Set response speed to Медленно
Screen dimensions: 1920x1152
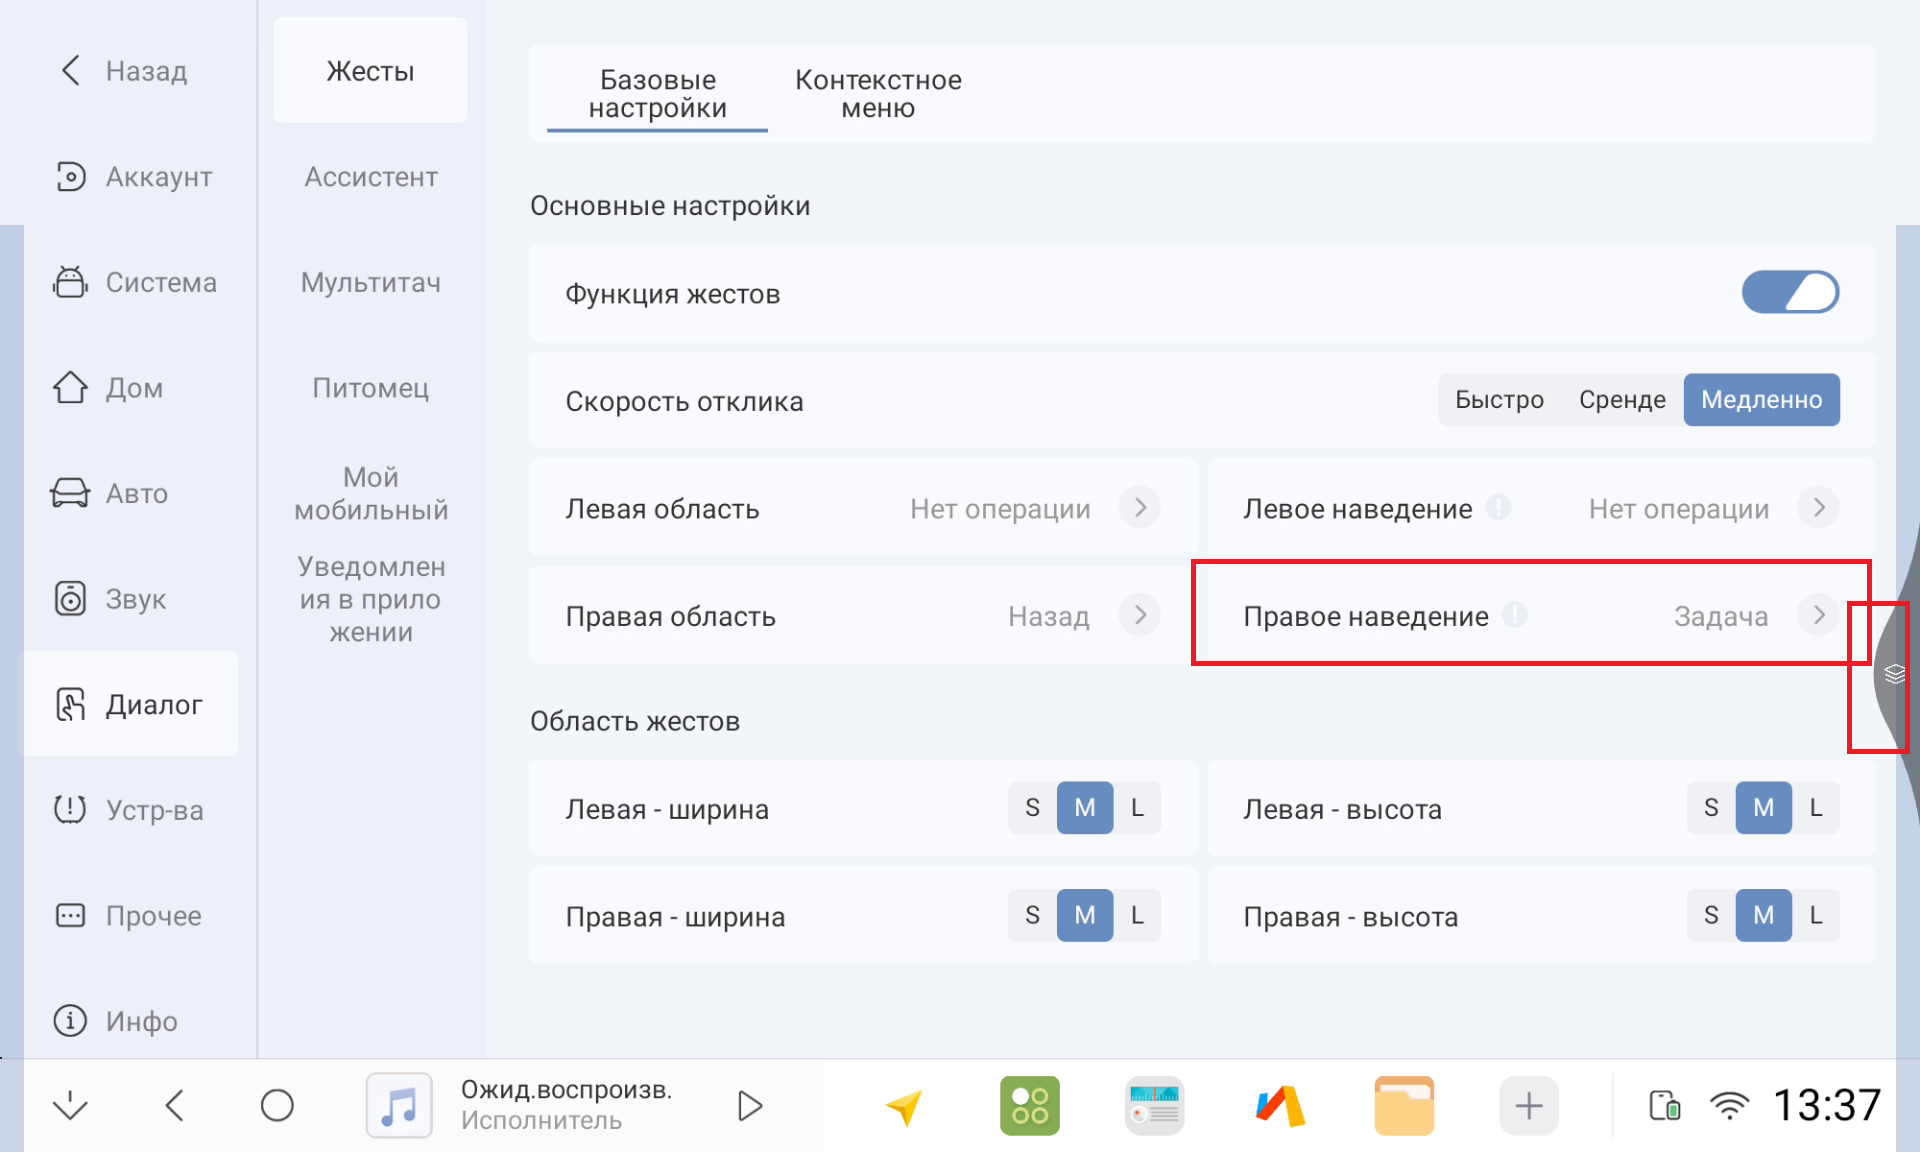tap(1762, 400)
